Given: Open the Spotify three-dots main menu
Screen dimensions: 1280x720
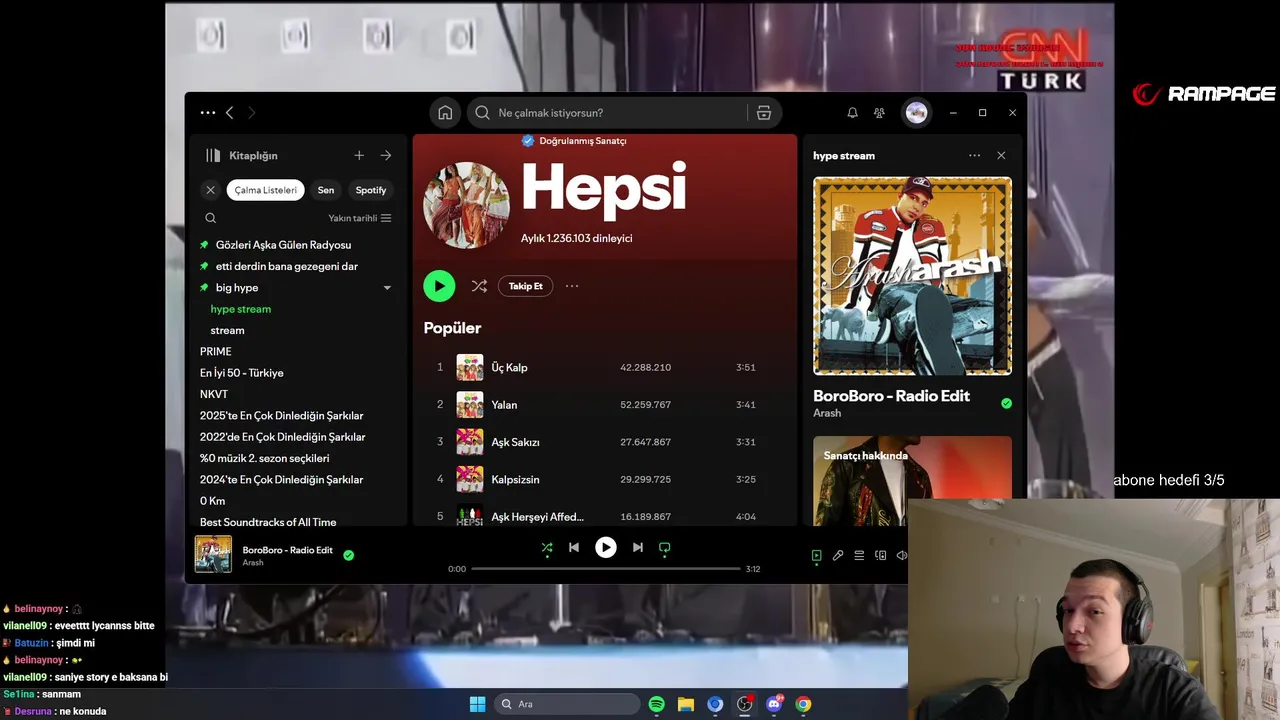Looking at the screenshot, I should [207, 113].
